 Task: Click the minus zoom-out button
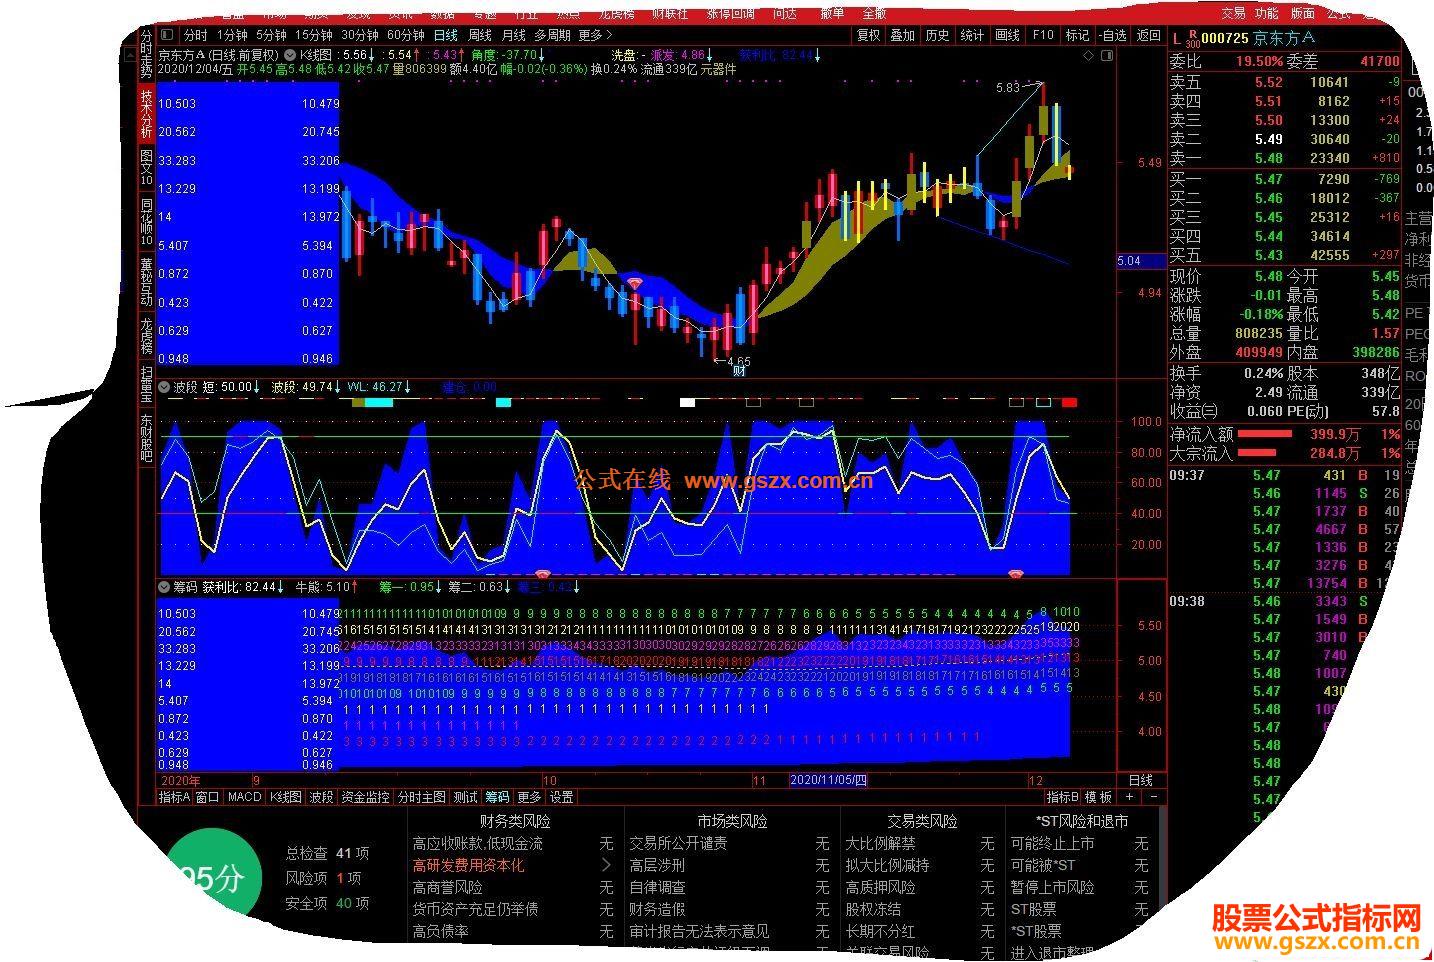(x=1153, y=797)
